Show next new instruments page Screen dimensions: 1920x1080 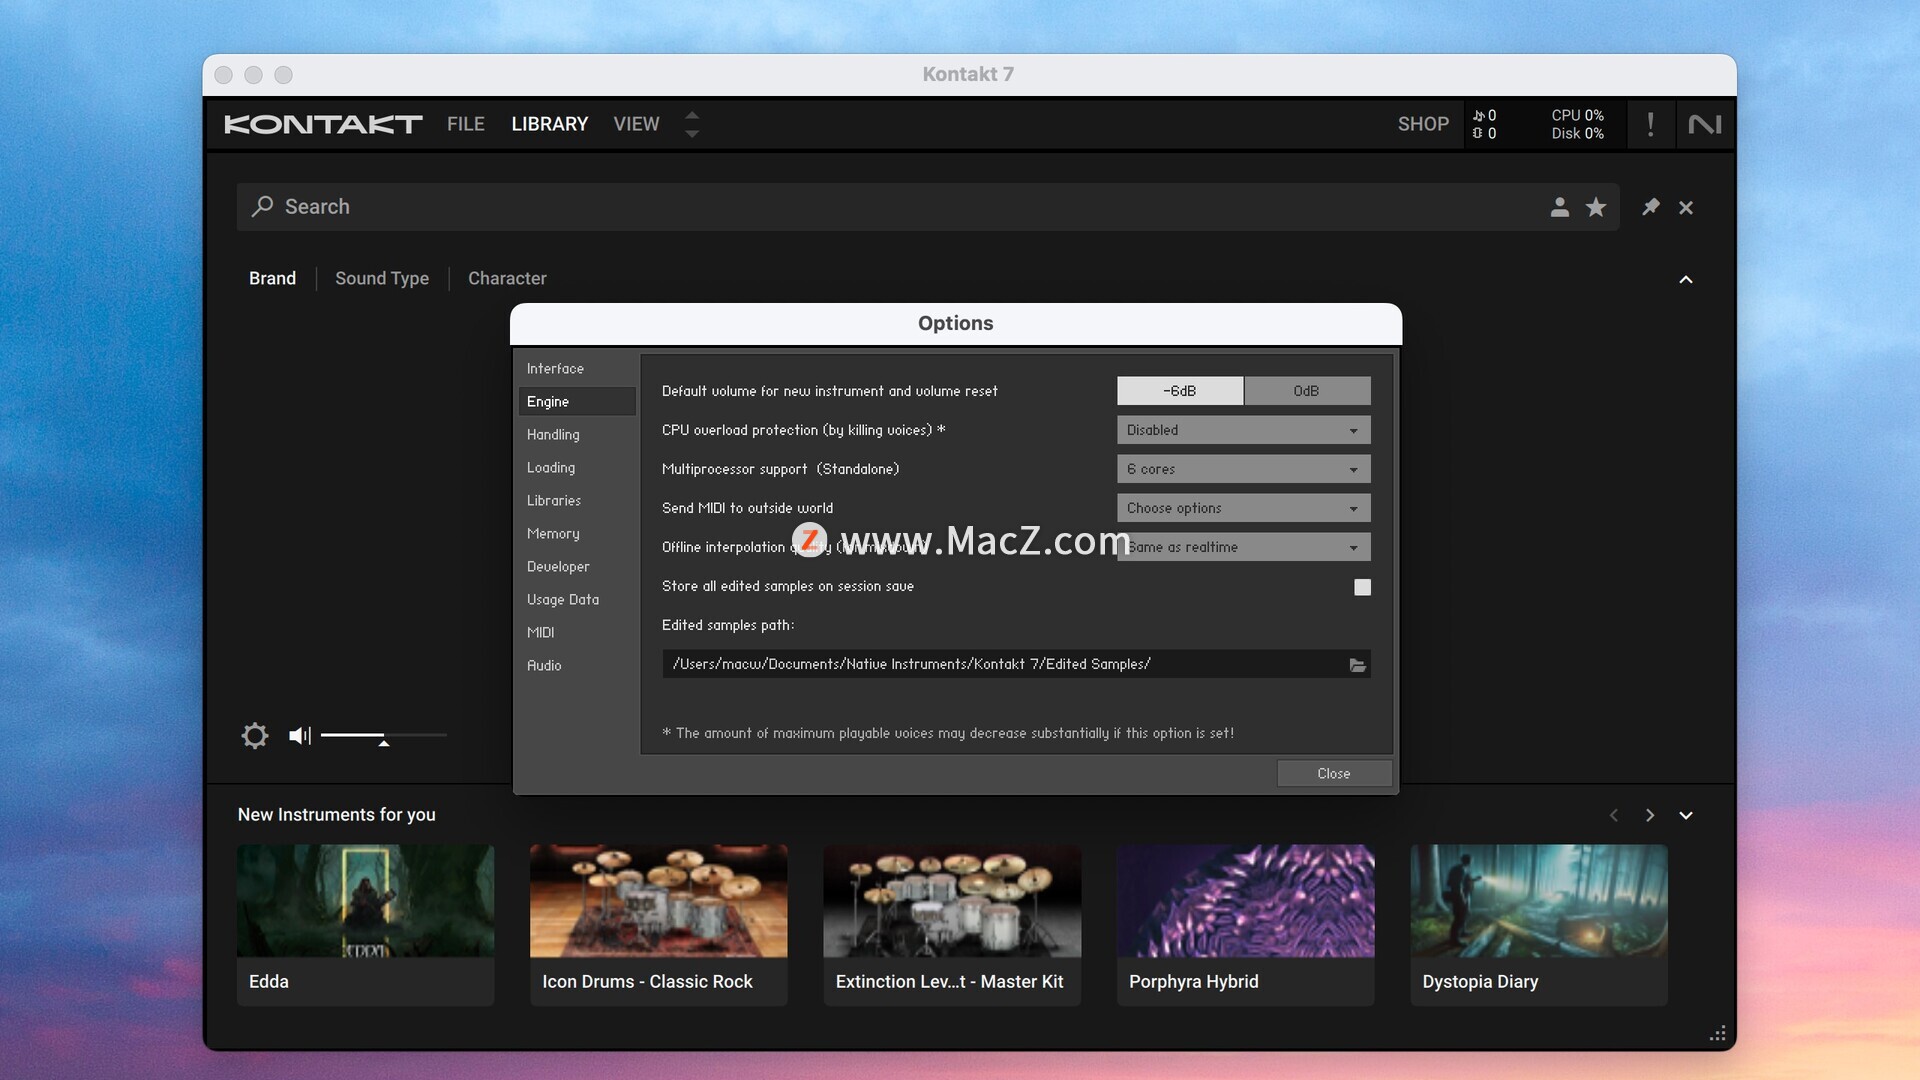[1649, 815]
